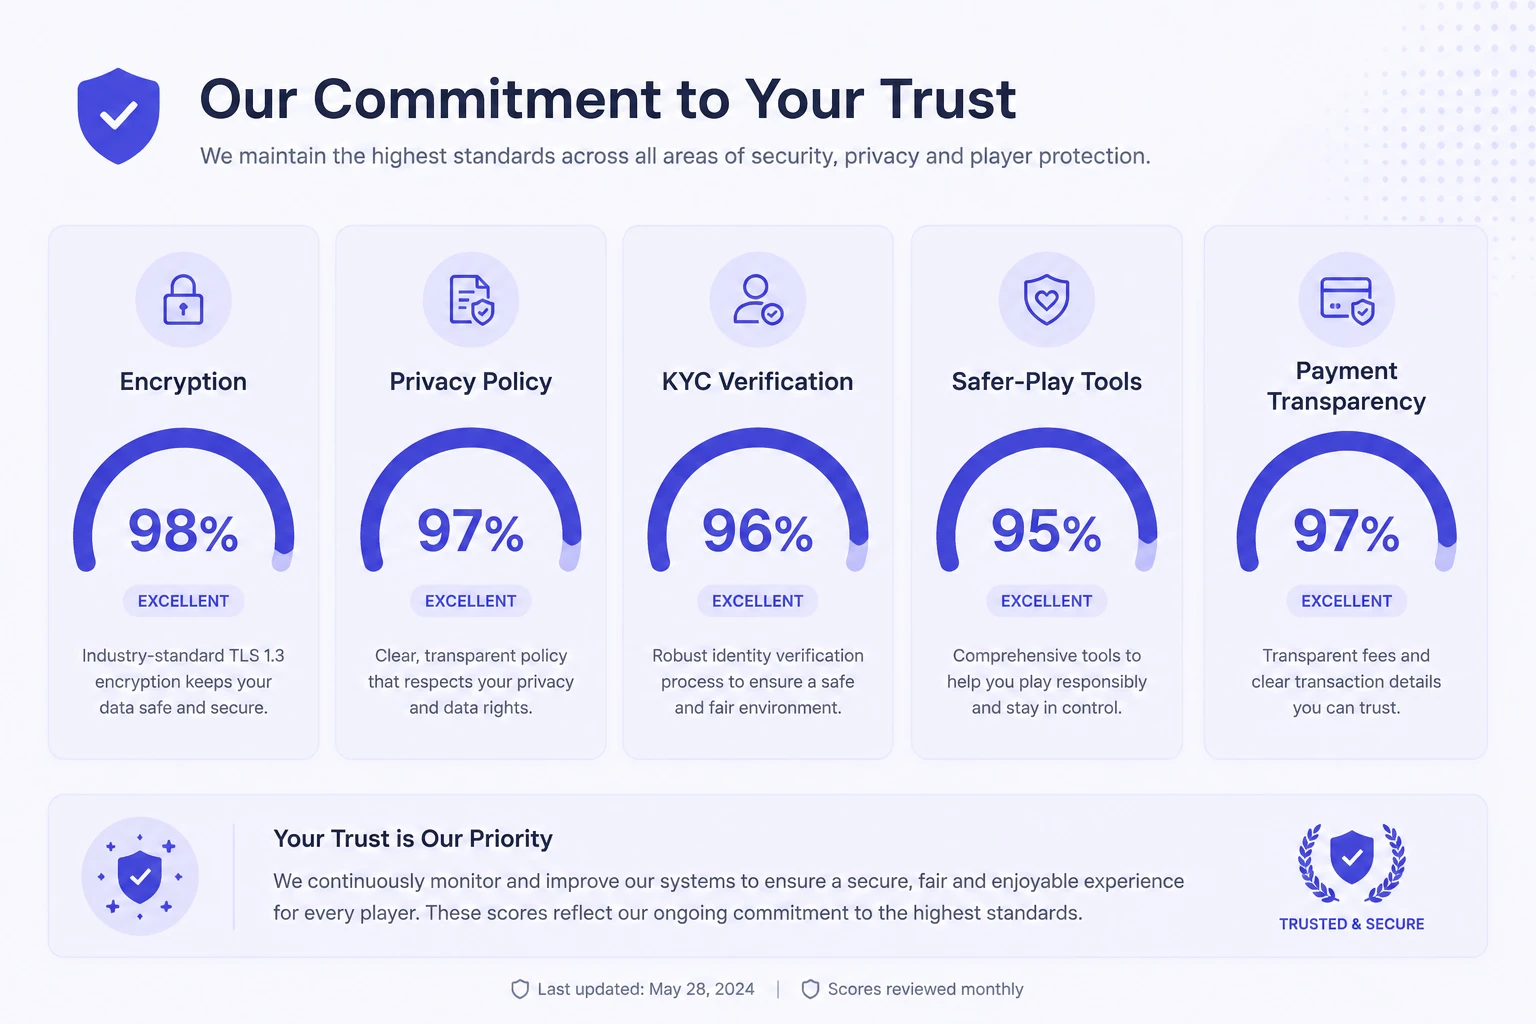Click the blue shield checkmark header icon
The width and height of the screenshot is (1536, 1024).
point(119,116)
